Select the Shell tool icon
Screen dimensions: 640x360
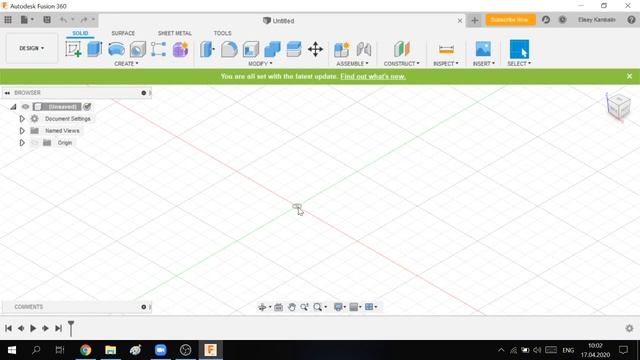click(251, 49)
